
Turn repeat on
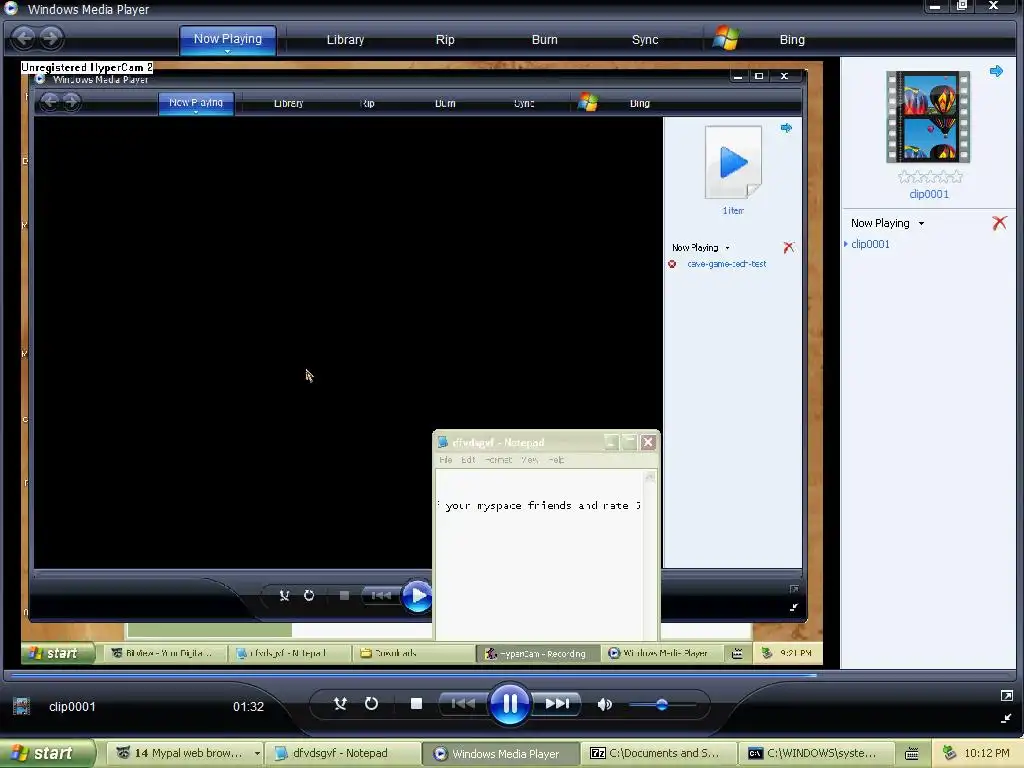pyautogui.click(x=371, y=703)
